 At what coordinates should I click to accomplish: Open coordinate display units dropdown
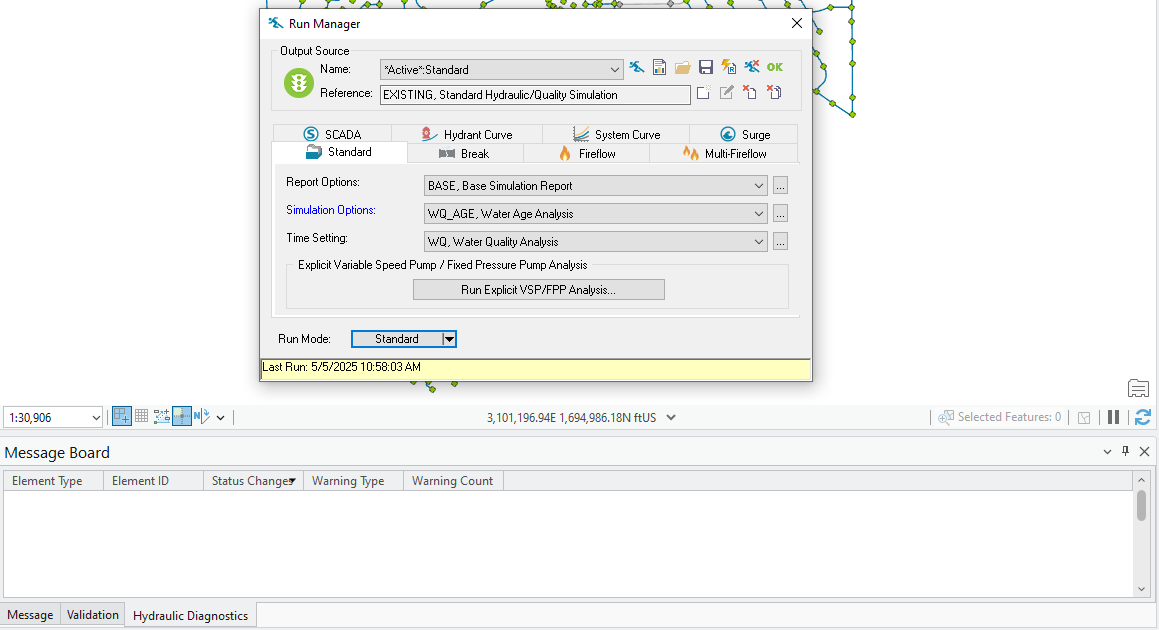(x=671, y=418)
